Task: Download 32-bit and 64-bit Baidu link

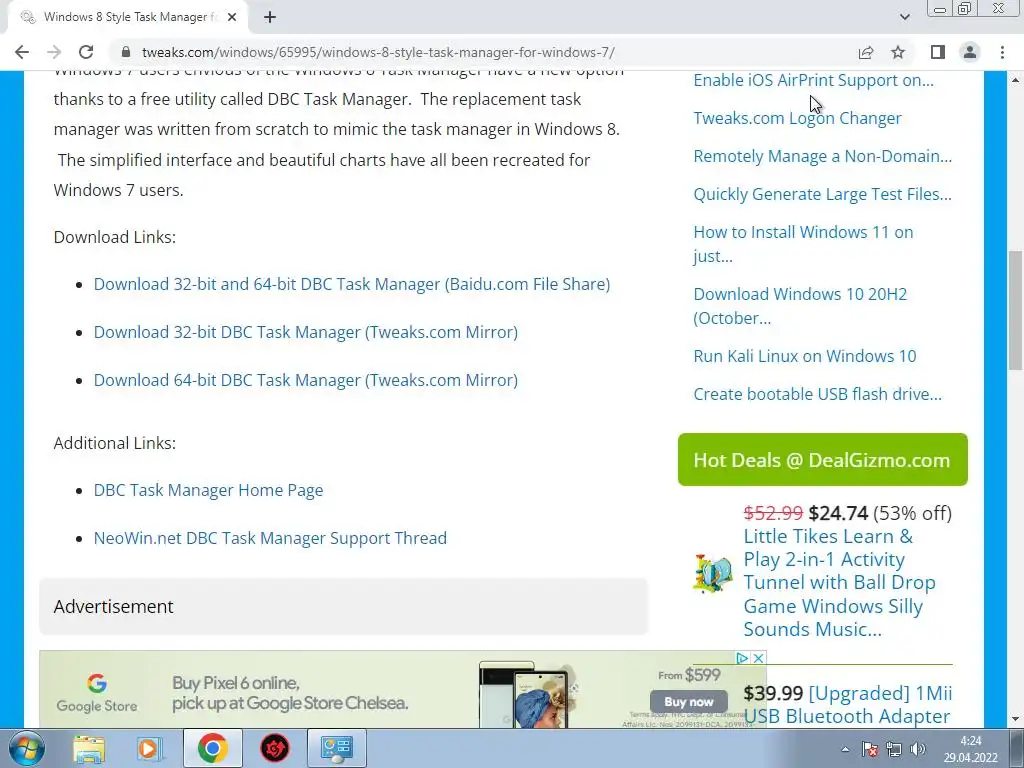Action: point(352,284)
